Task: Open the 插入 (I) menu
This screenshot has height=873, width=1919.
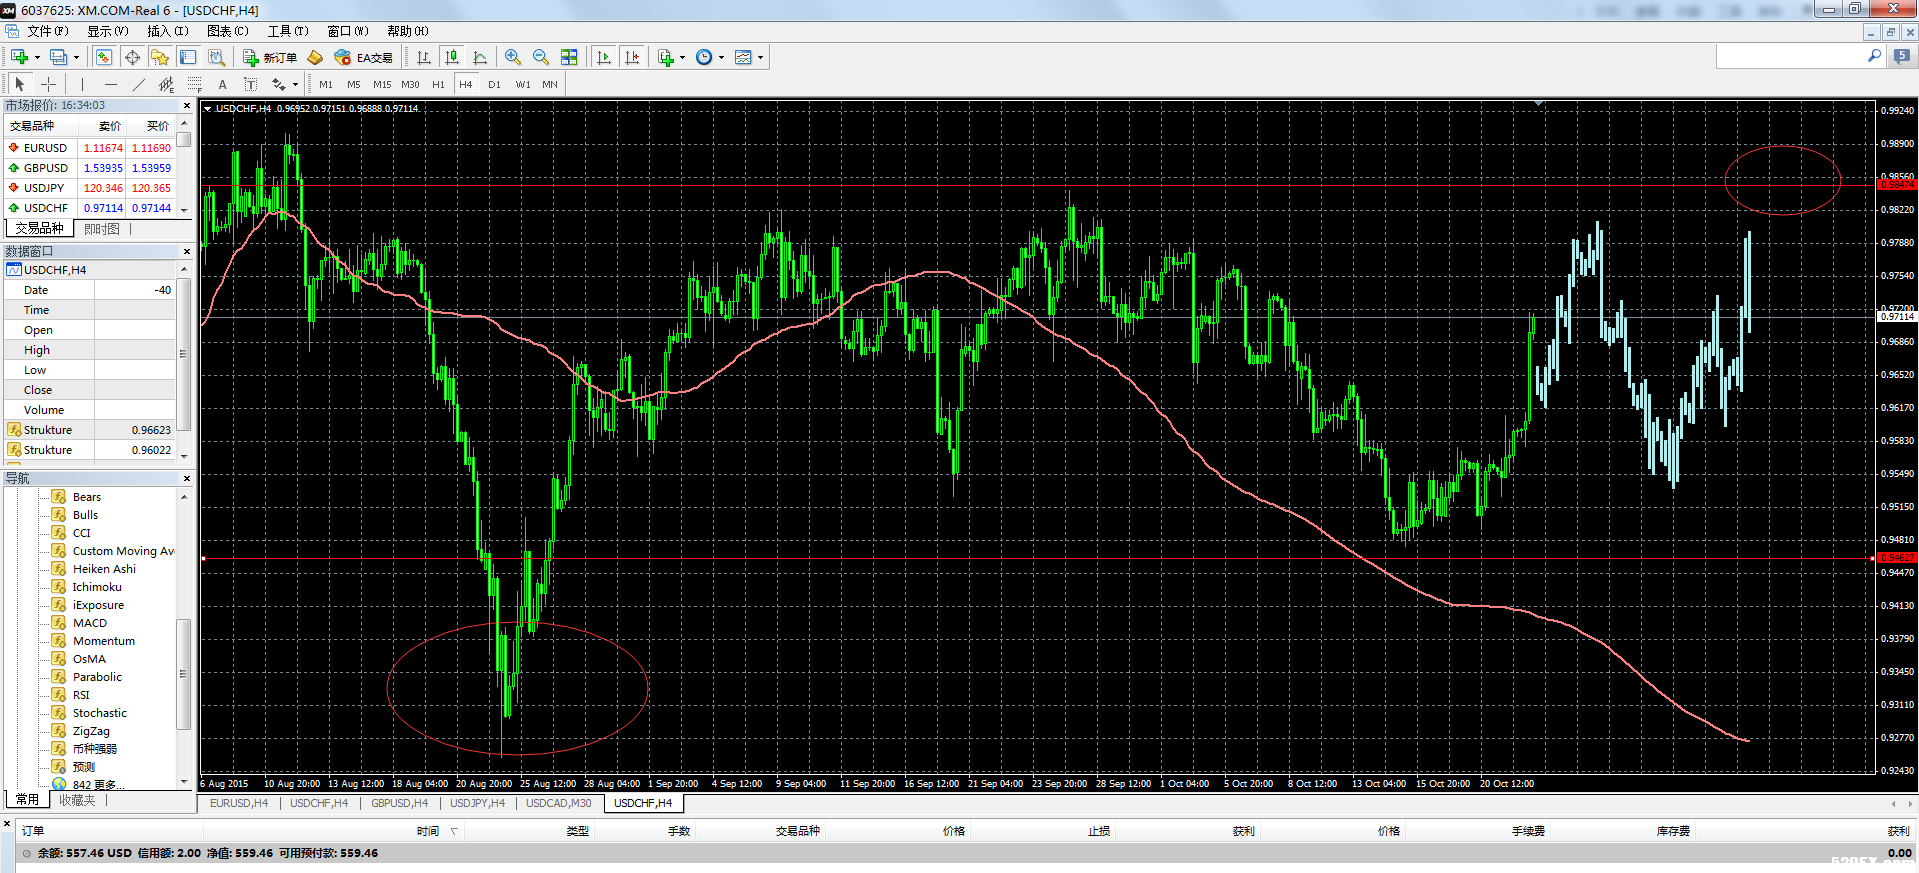Action: [x=167, y=31]
